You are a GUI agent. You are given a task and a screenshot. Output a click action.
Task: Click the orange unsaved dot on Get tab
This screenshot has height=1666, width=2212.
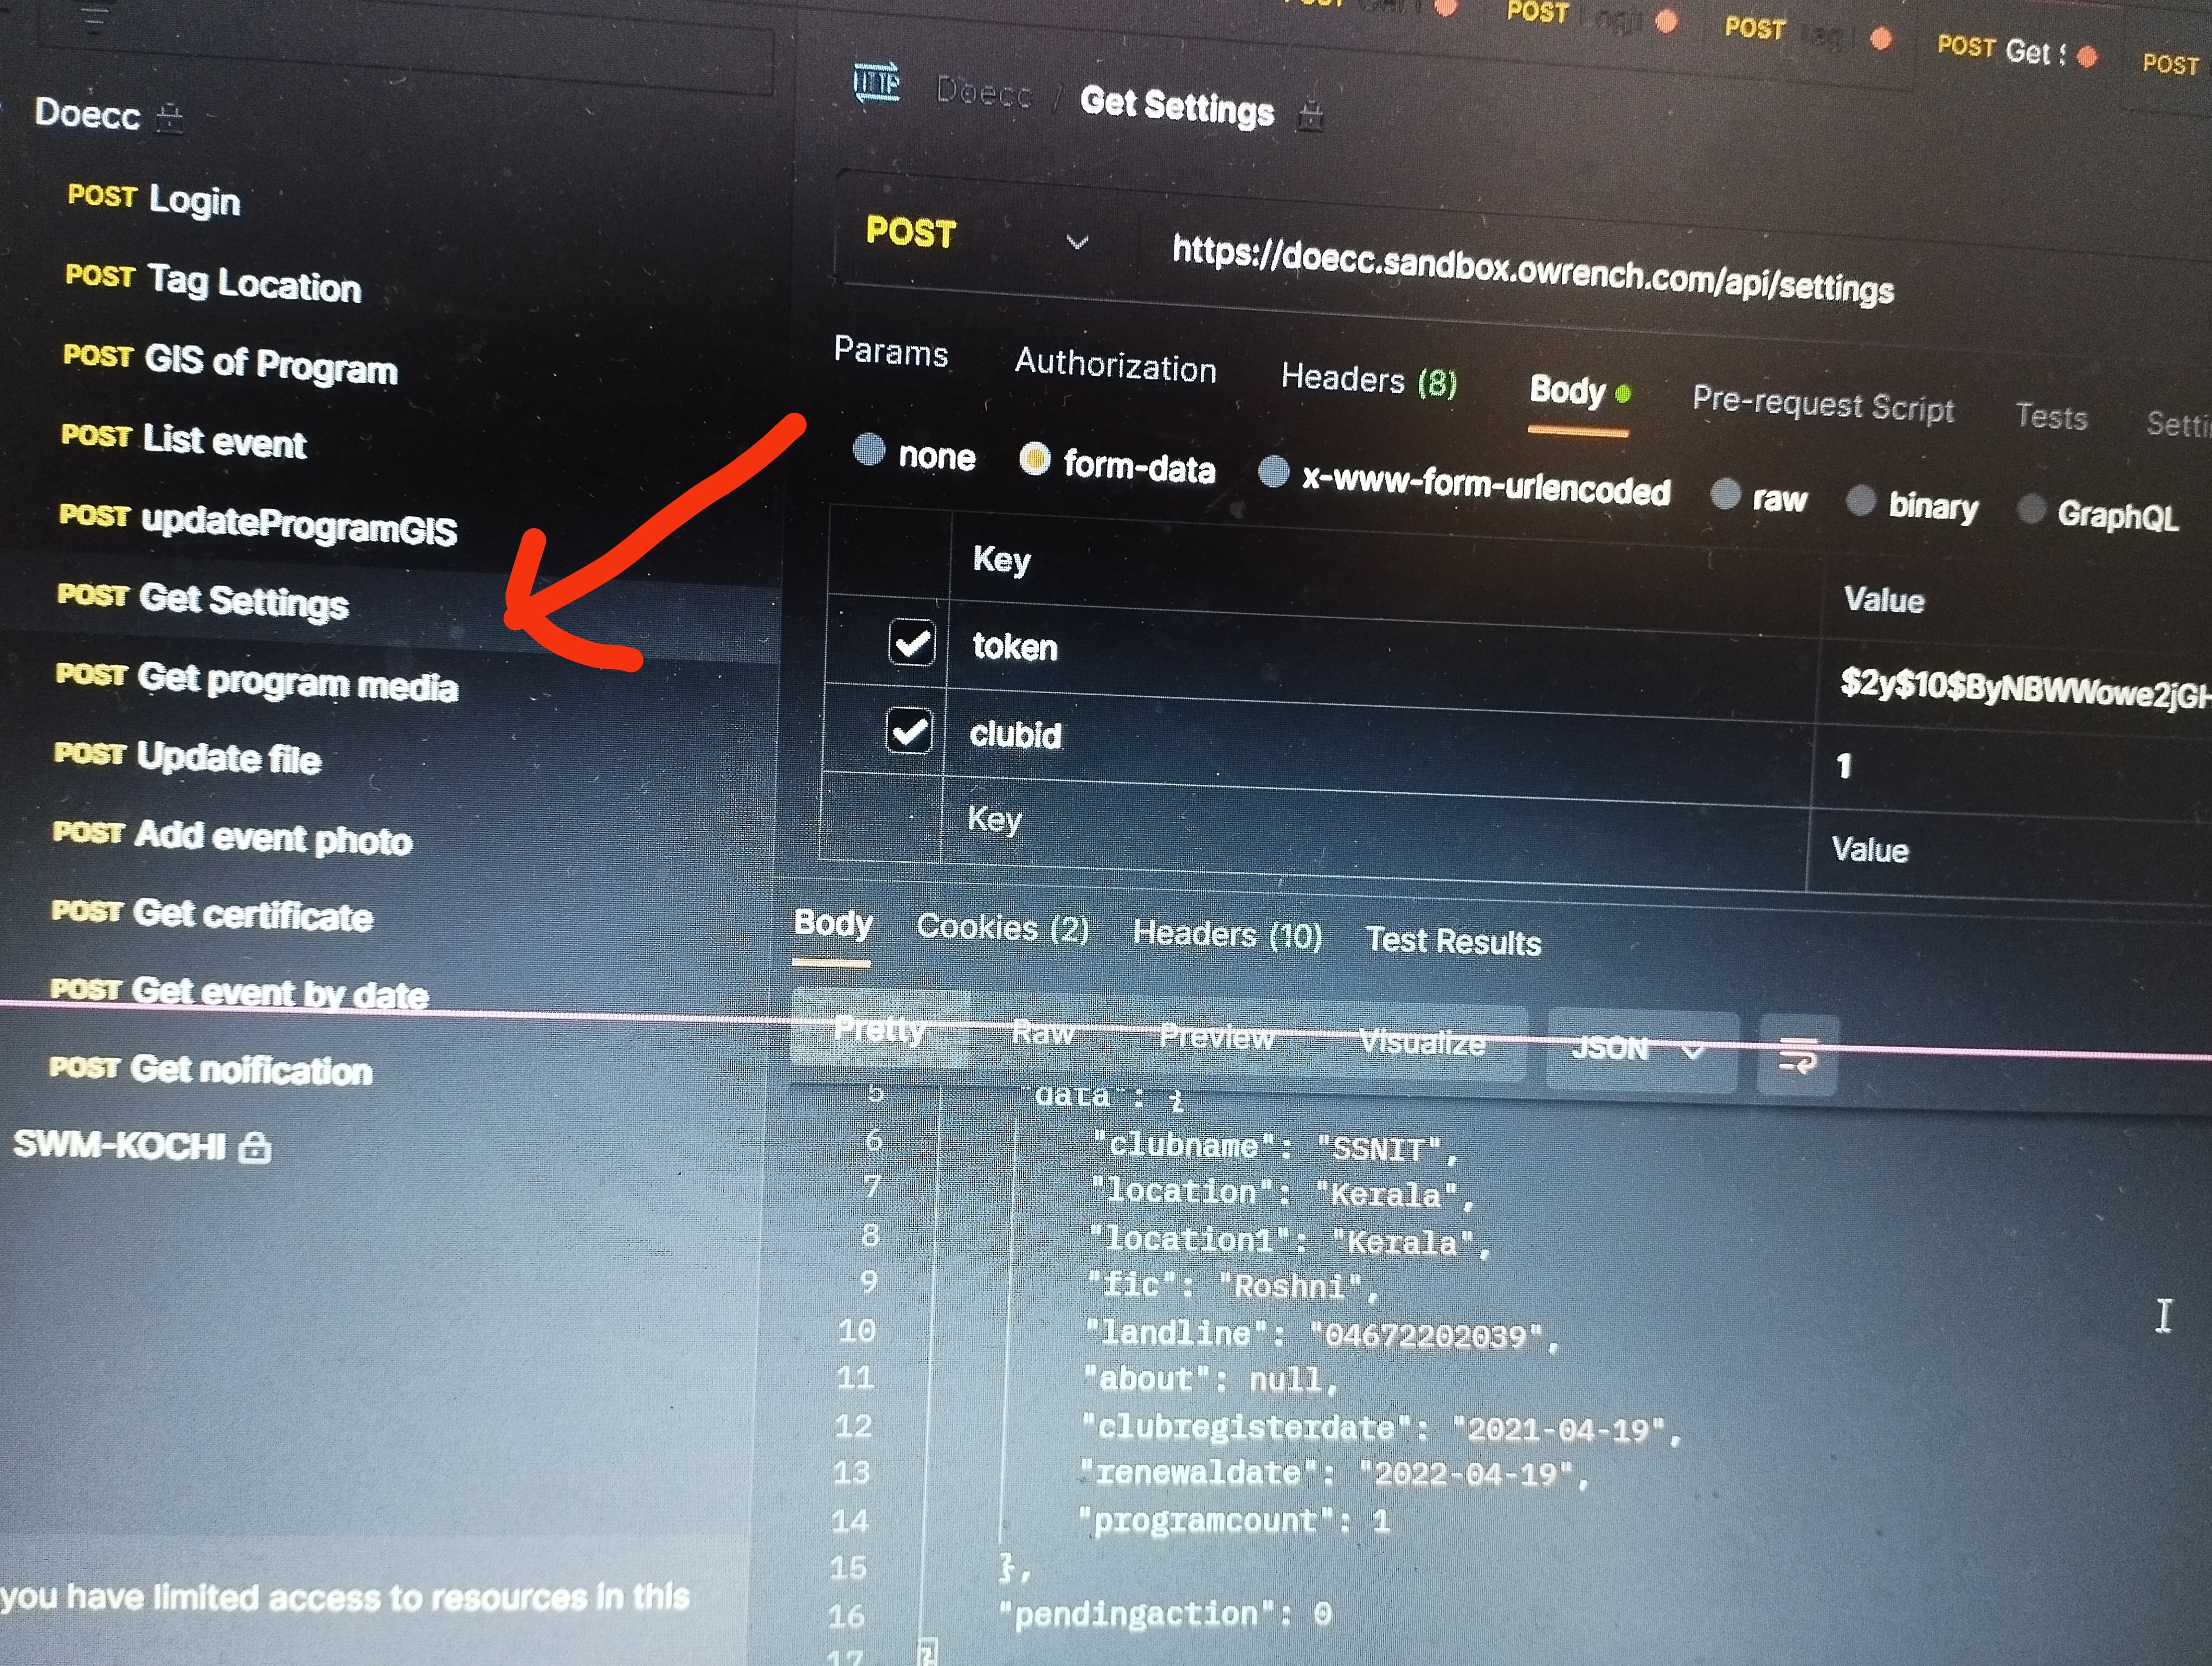click(x=2086, y=56)
